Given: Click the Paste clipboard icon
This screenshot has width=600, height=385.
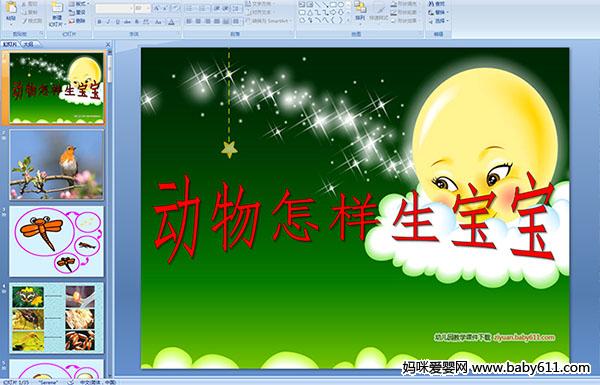Looking at the screenshot, I should click(x=11, y=8).
